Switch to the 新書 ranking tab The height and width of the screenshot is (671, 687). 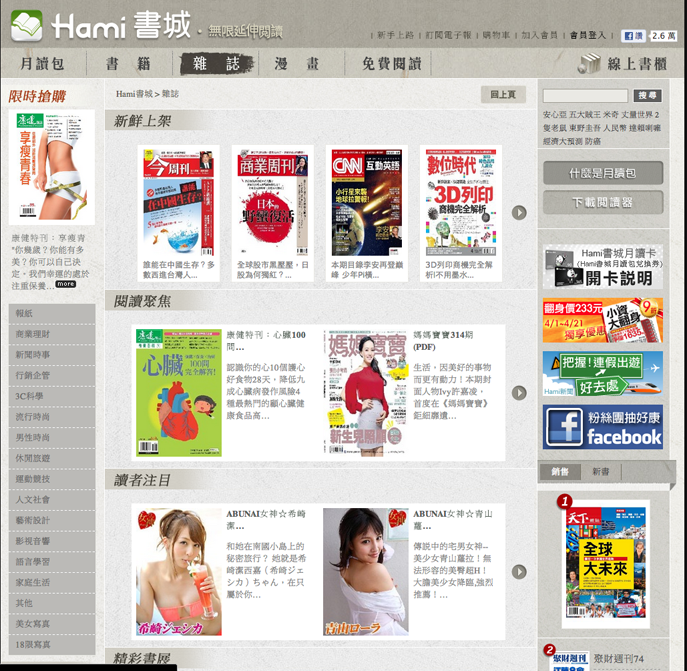[x=600, y=472]
